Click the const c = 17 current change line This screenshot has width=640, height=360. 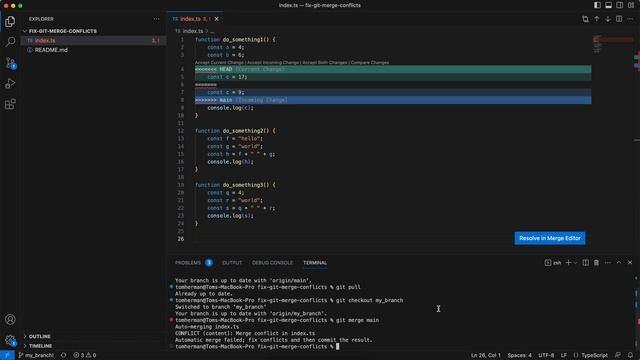[x=393, y=77]
